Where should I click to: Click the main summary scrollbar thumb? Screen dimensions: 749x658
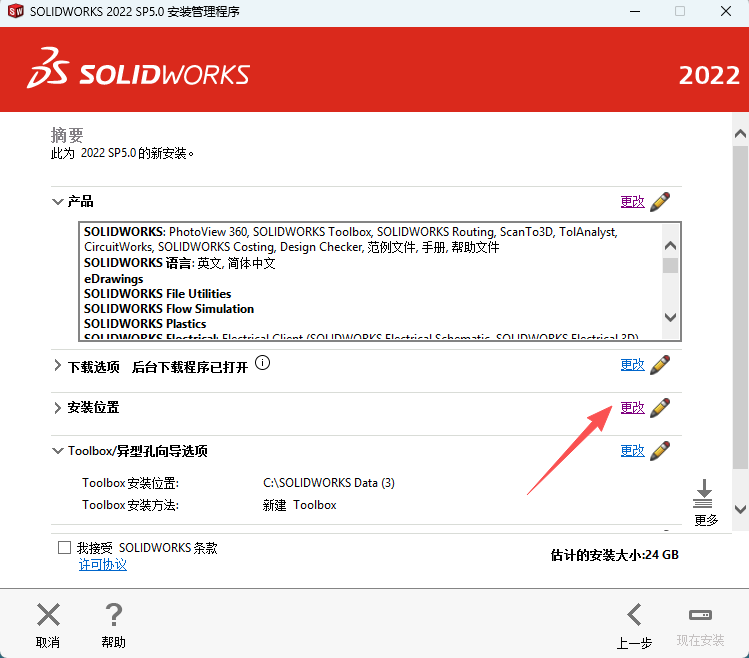coord(740,307)
